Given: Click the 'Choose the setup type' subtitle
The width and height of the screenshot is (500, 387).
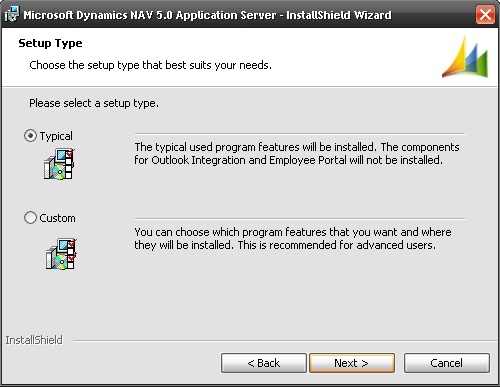Looking at the screenshot, I should pos(151,65).
